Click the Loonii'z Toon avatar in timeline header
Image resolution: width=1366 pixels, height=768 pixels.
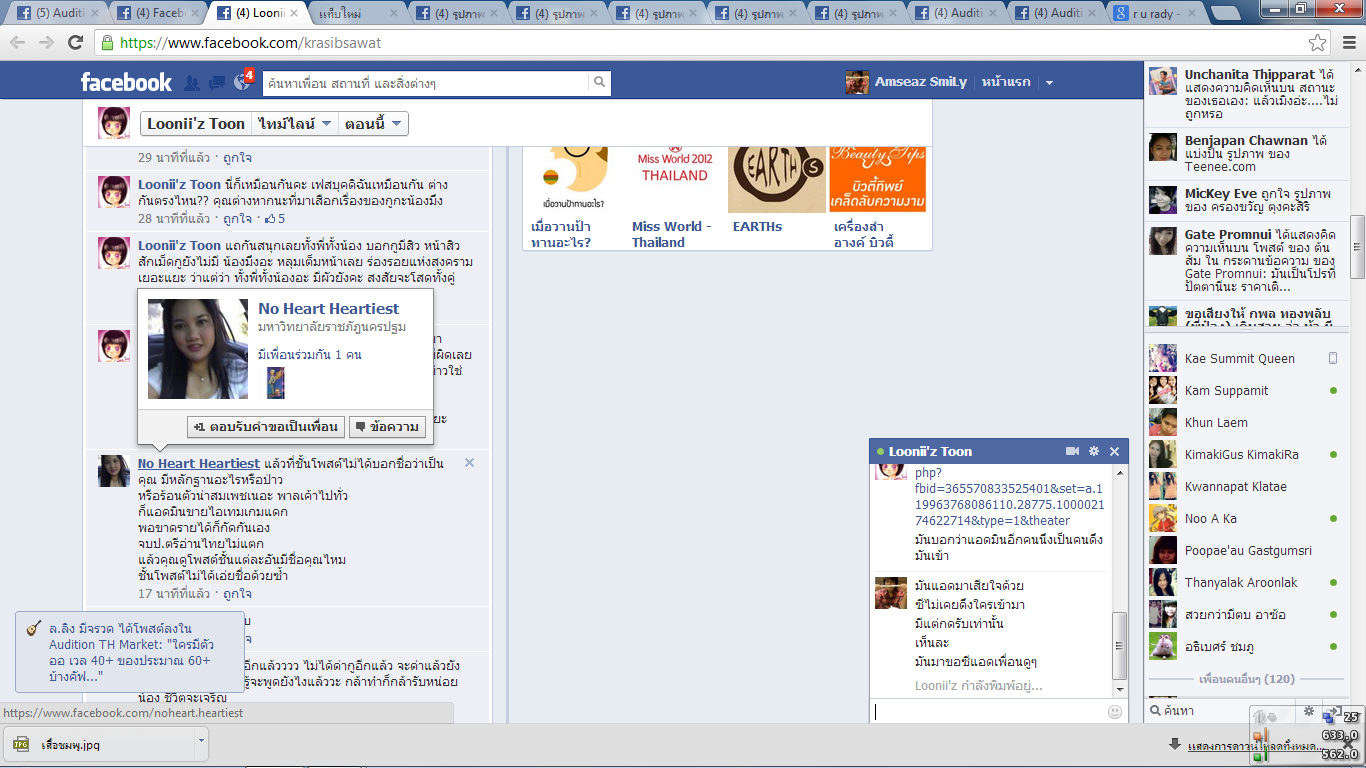[114, 124]
